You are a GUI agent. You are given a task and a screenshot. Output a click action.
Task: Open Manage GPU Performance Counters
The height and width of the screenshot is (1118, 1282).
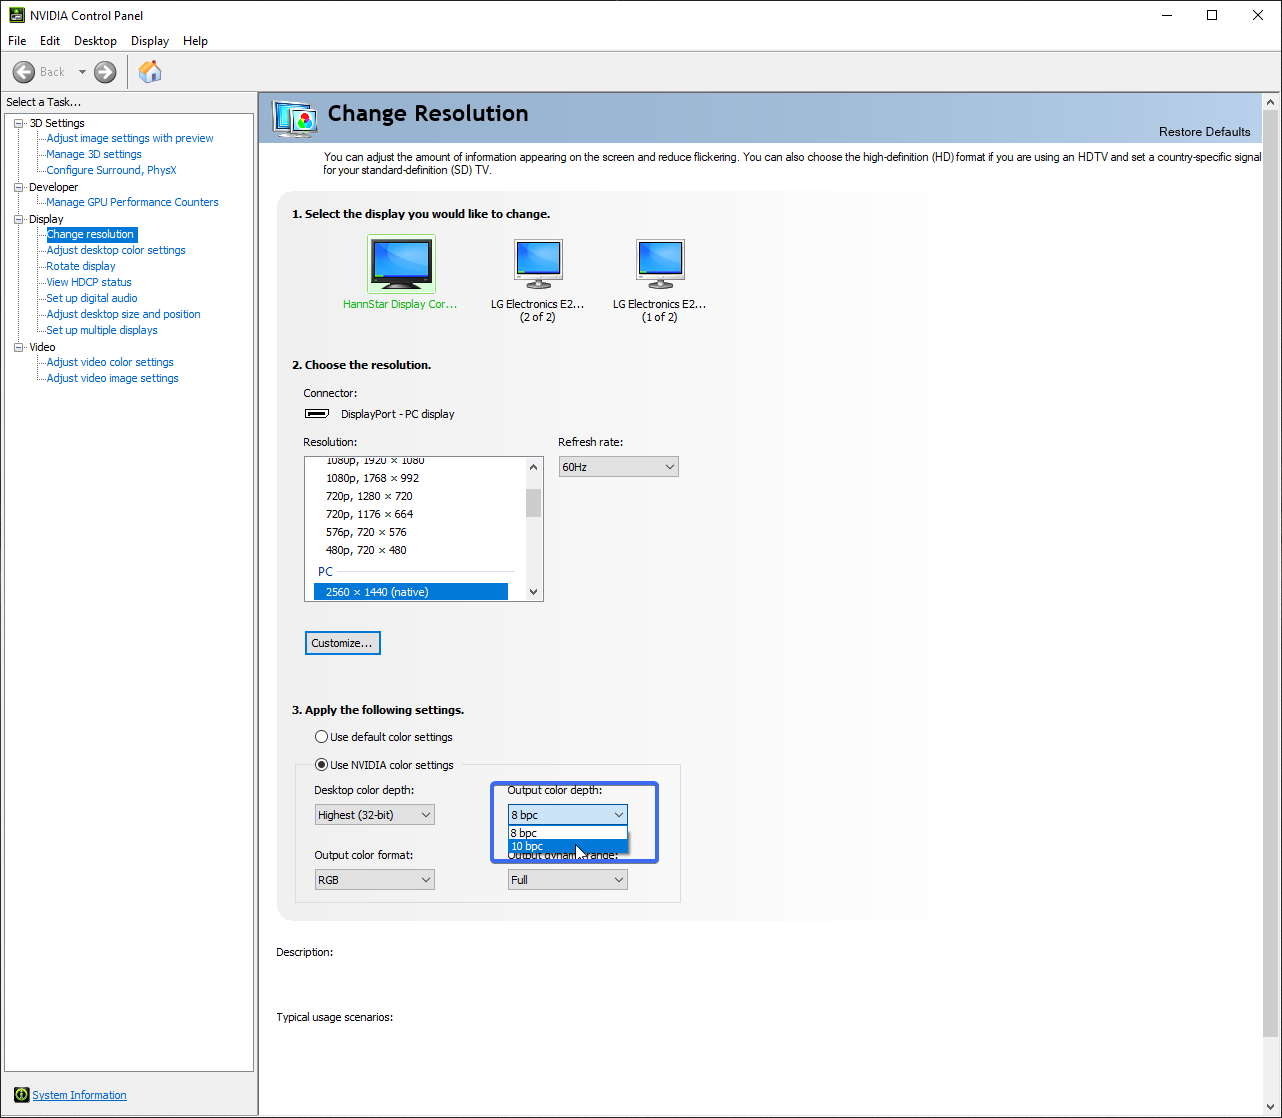pos(132,202)
